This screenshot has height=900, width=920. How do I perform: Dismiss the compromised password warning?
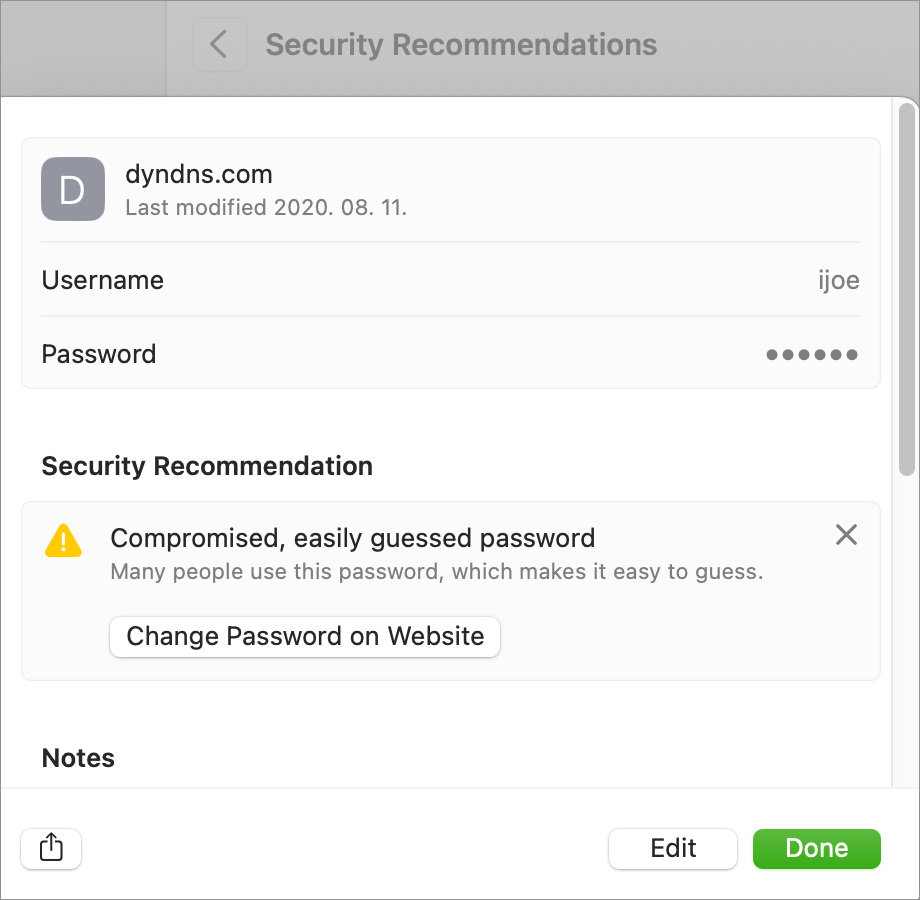846,534
